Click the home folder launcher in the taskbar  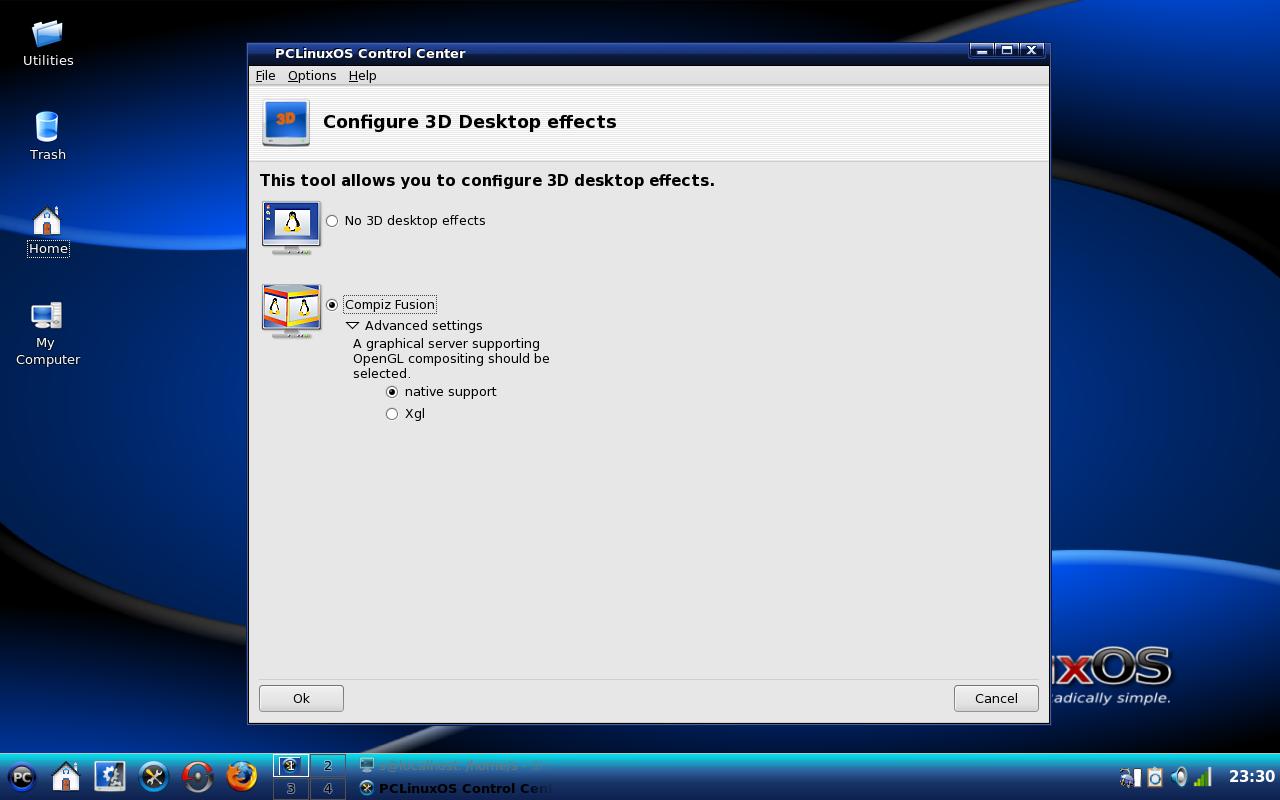click(x=66, y=777)
